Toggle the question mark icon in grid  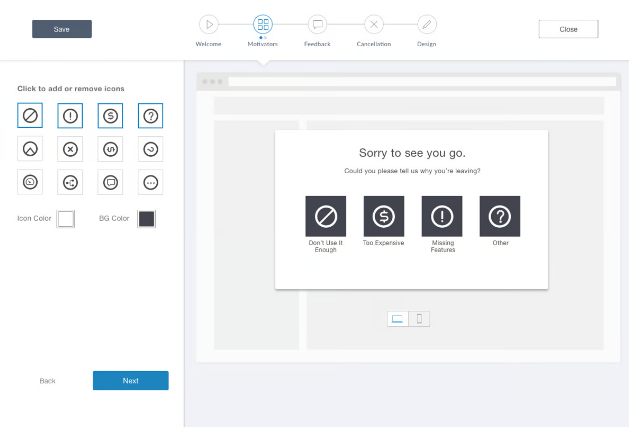tap(150, 116)
